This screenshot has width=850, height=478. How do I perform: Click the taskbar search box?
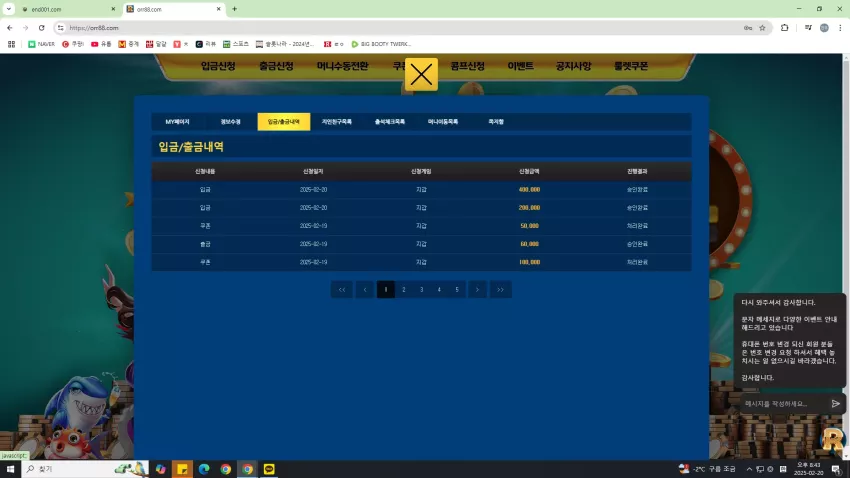[85, 469]
